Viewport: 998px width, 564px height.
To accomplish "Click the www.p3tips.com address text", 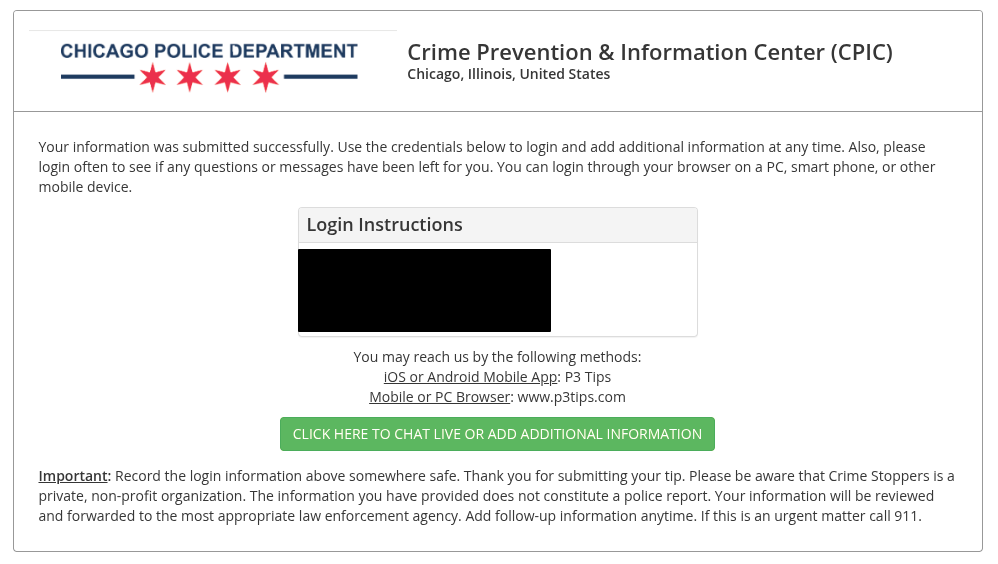I will click(x=571, y=397).
